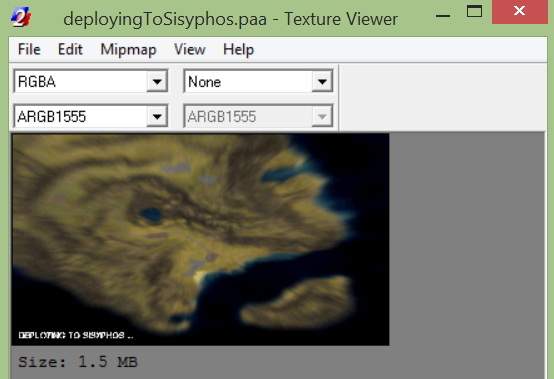Open the View menu
The image size is (554, 379).
point(190,49)
